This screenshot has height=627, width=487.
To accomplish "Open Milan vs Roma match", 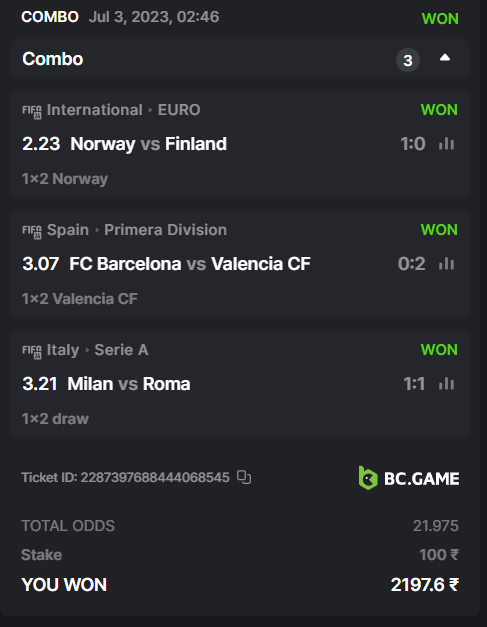I will [x=129, y=384].
